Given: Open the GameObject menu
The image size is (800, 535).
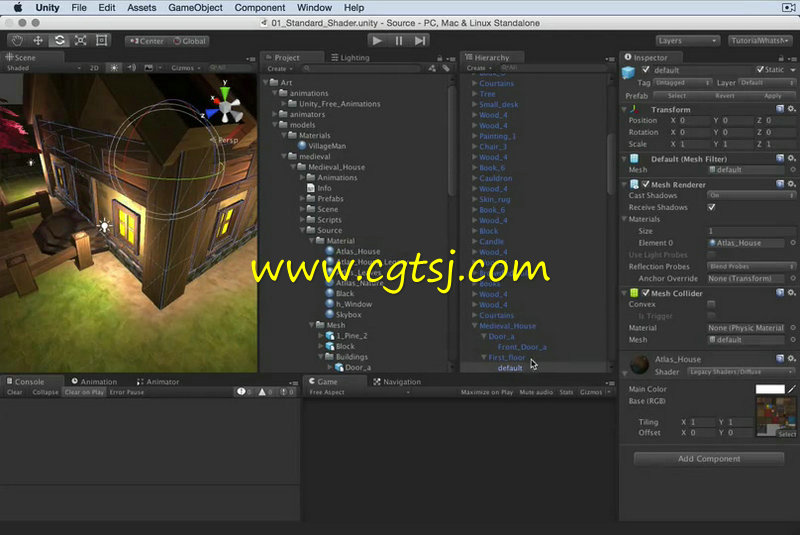Looking at the screenshot, I should pyautogui.click(x=195, y=8).
